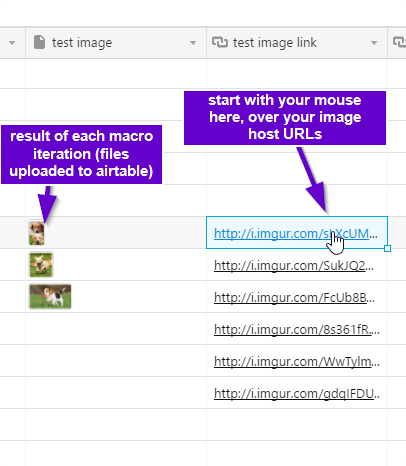The height and width of the screenshot is (466, 406).
Task: Open the two puppies thumbnail attachment
Action: click(37, 233)
